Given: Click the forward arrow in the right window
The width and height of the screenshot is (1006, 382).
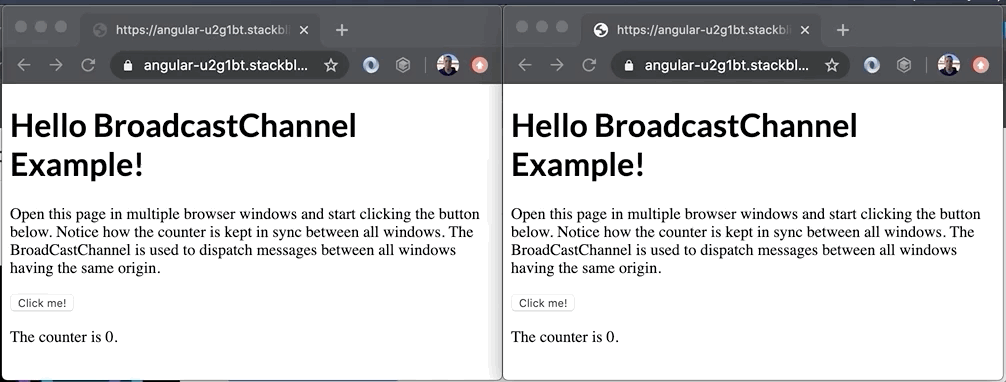Looking at the screenshot, I should pyautogui.click(x=557, y=65).
